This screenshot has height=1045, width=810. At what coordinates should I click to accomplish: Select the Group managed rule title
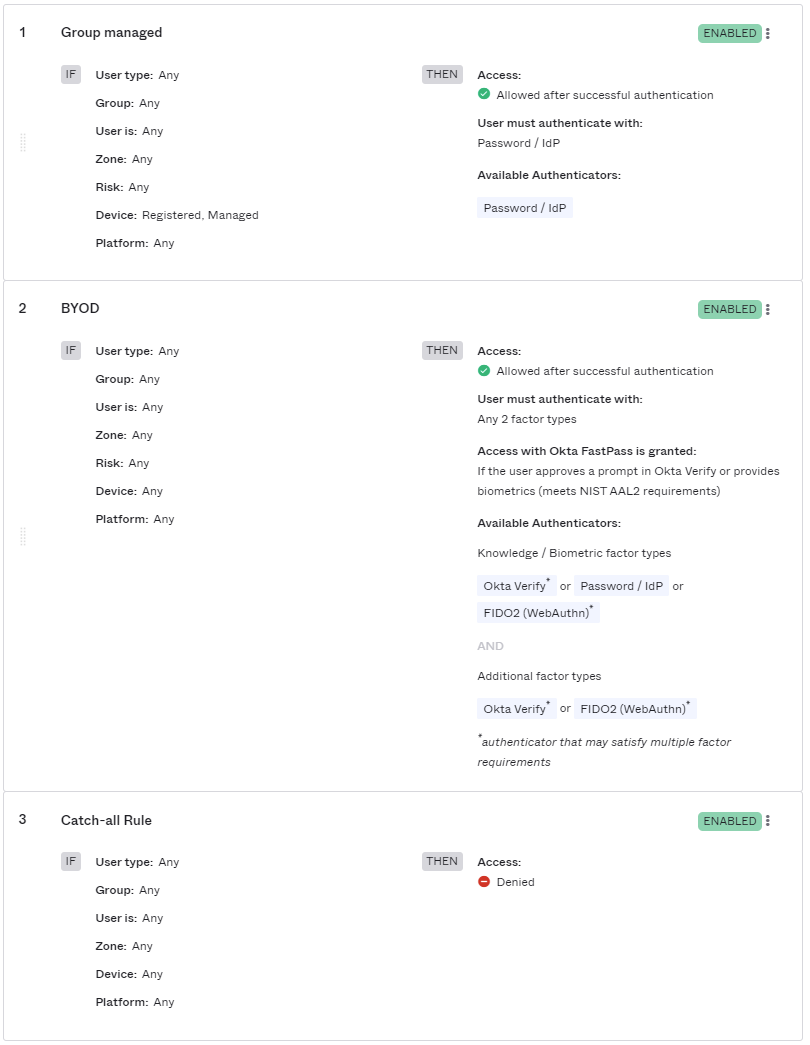(111, 33)
